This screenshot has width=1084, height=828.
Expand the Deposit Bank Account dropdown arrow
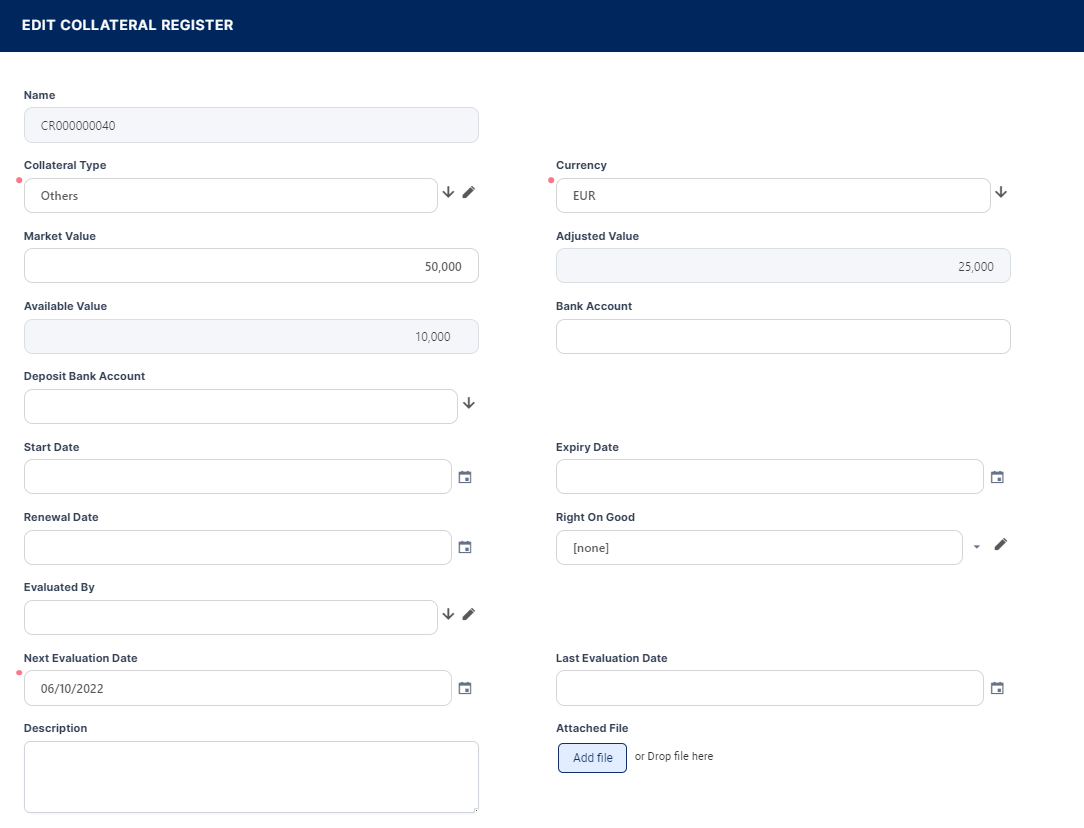point(468,403)
